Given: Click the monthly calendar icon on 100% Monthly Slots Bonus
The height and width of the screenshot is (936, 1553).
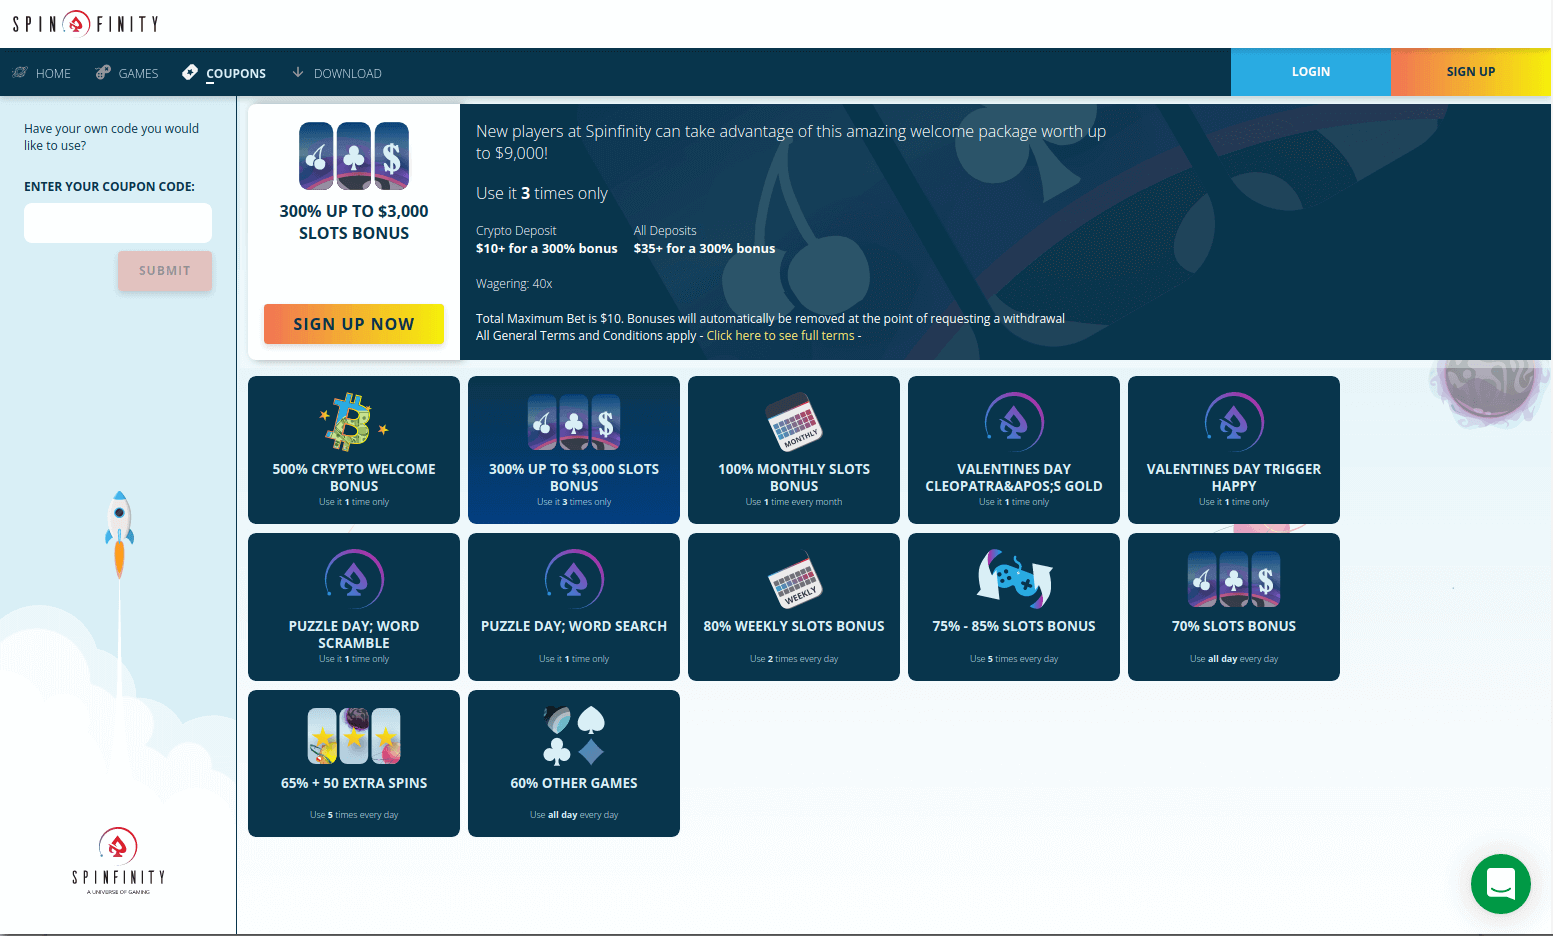Looking at the screenshot, I should [794, 422].
